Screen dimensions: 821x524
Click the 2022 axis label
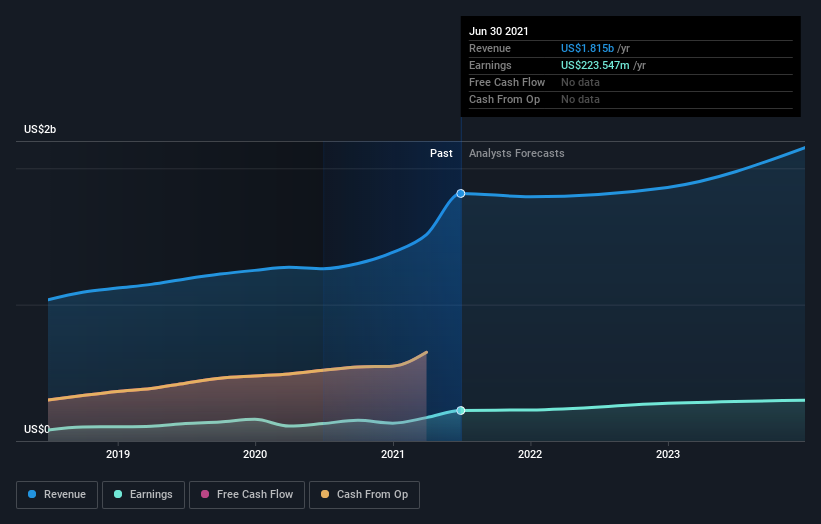tap(530, 454)
